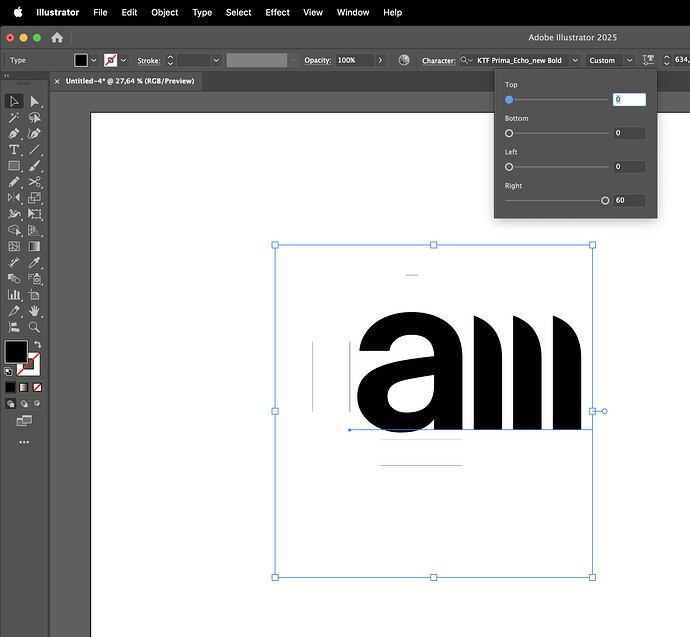Activate the Hand tool
Screen dimensions: 690x637
(35, 310)
